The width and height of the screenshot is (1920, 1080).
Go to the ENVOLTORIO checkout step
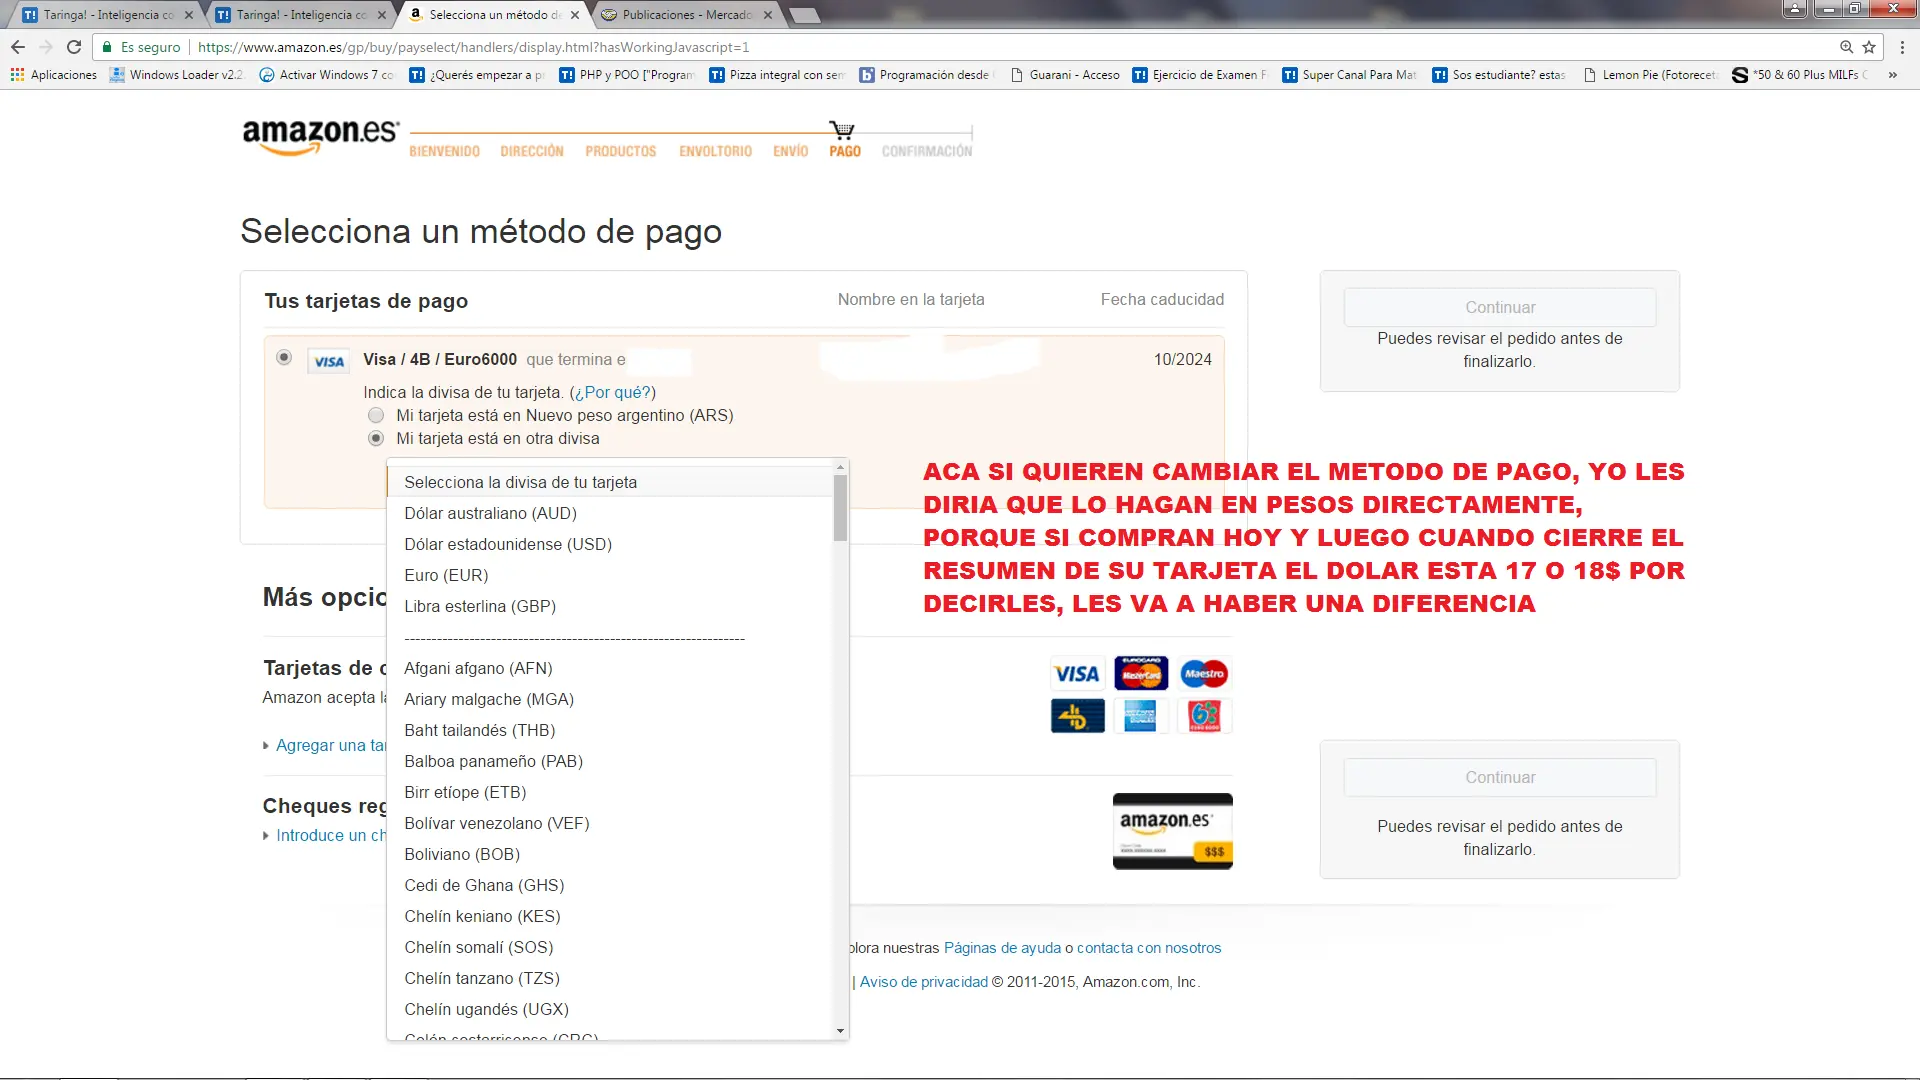click(715, 152)
